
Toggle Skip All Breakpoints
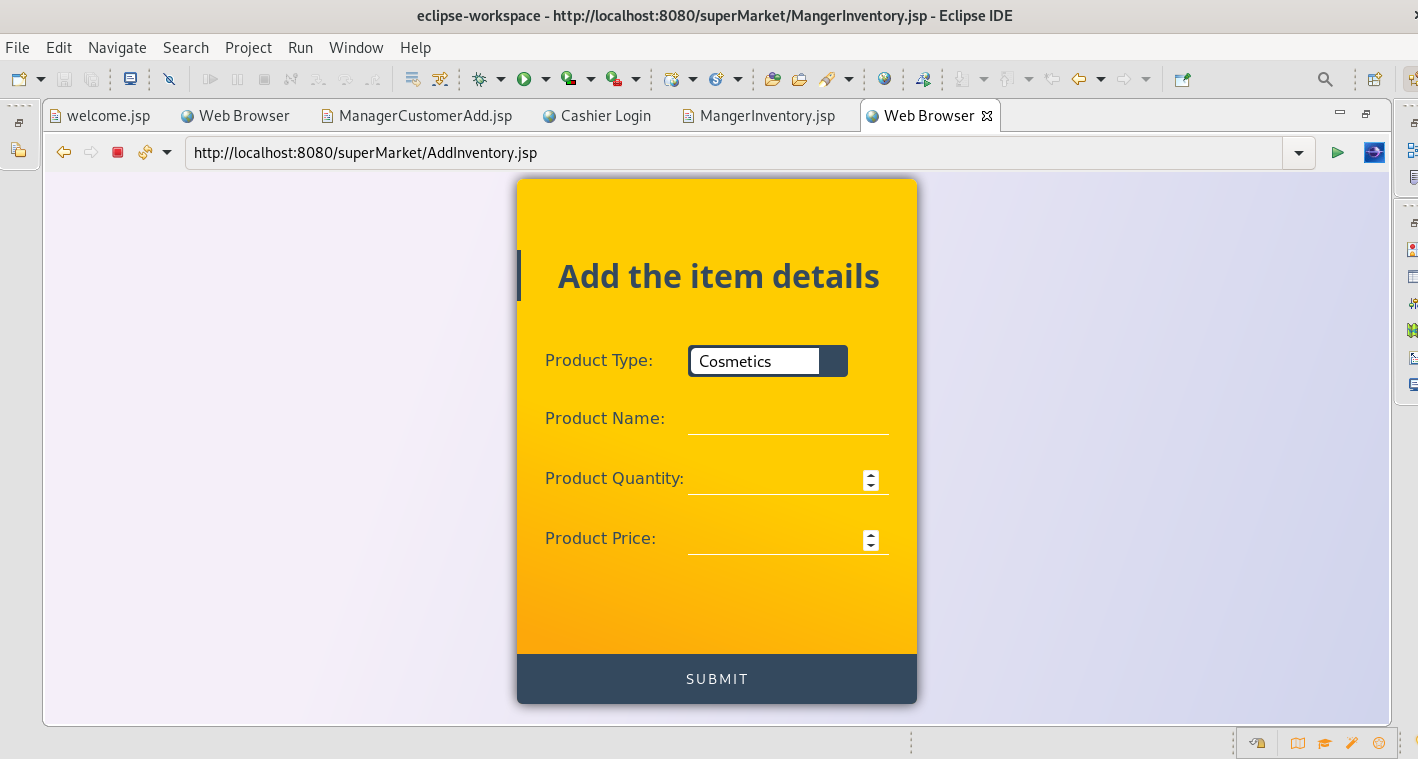click(x=169, y=78)
